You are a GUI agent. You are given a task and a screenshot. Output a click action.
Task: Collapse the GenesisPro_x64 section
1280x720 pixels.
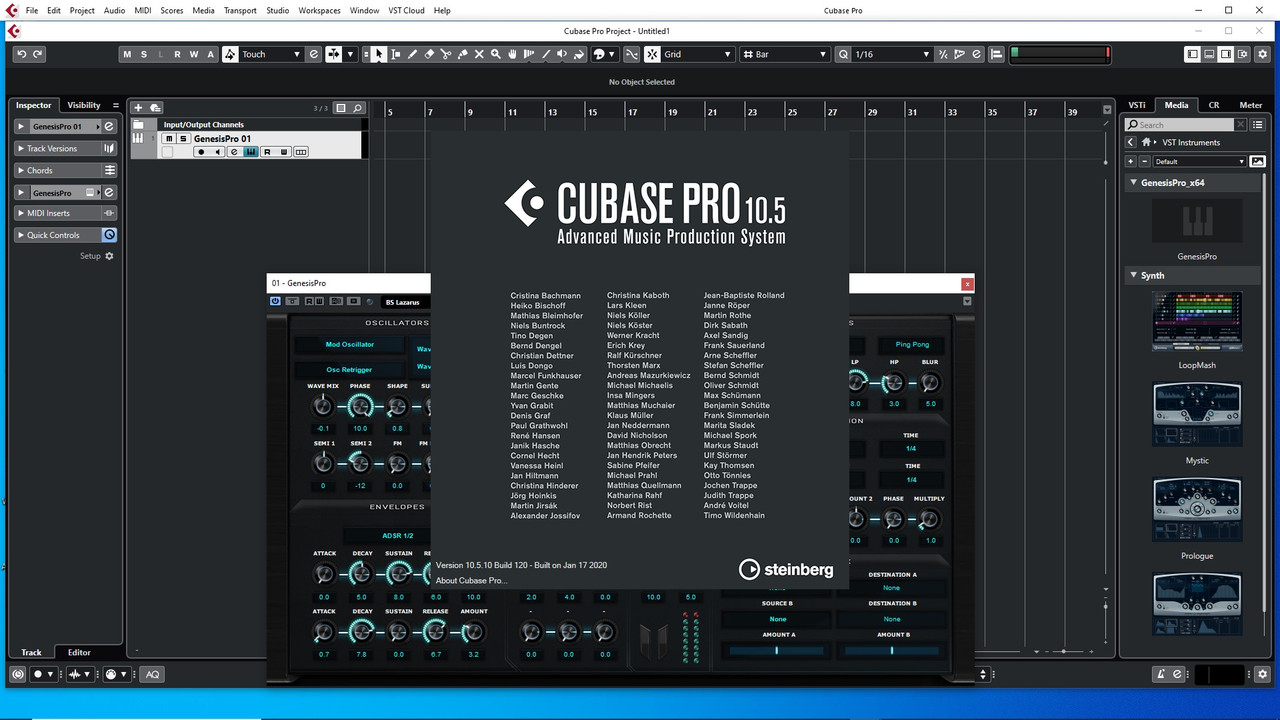pos(1133,183)
